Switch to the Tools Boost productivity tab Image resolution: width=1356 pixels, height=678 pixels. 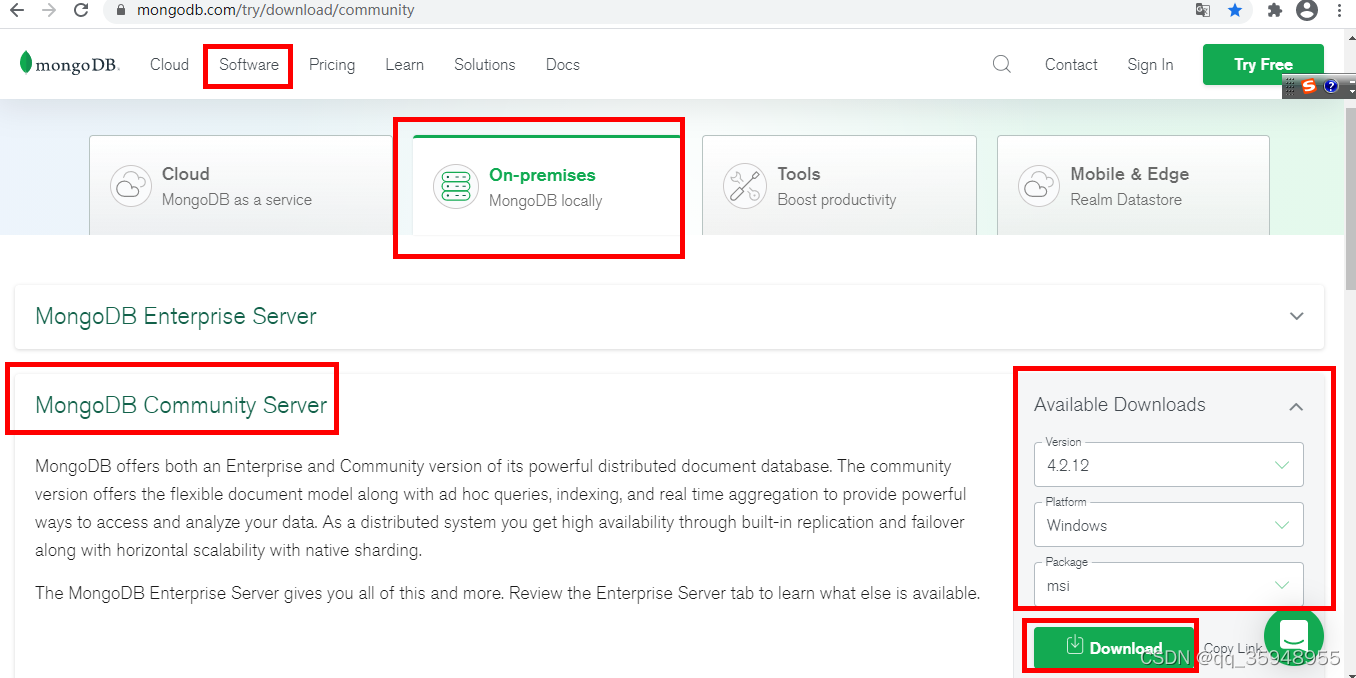click(839, 186)
